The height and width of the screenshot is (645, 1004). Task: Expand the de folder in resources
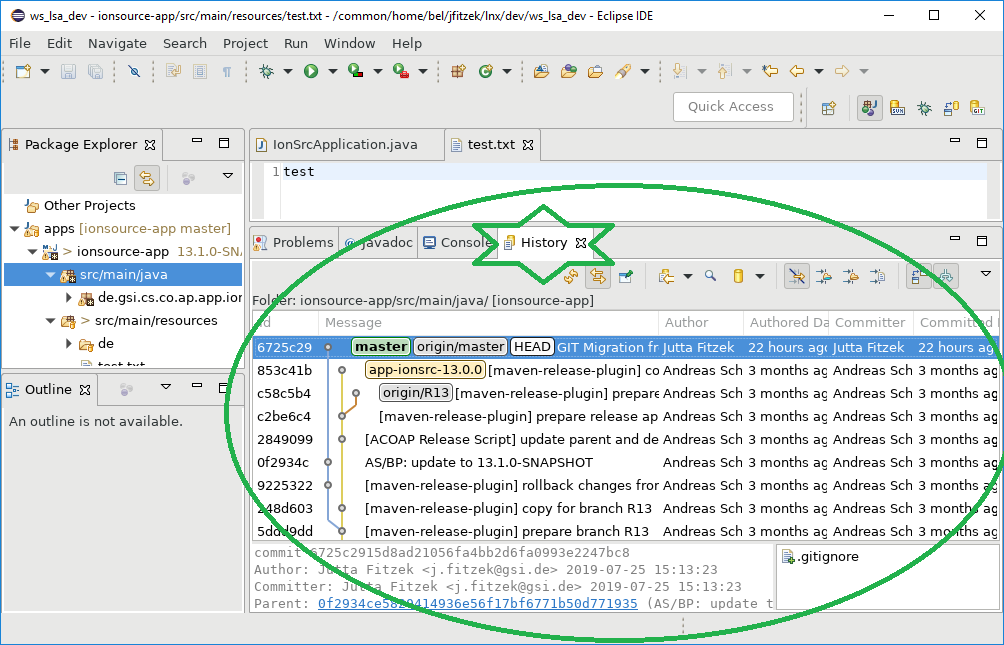click(69, 344)
